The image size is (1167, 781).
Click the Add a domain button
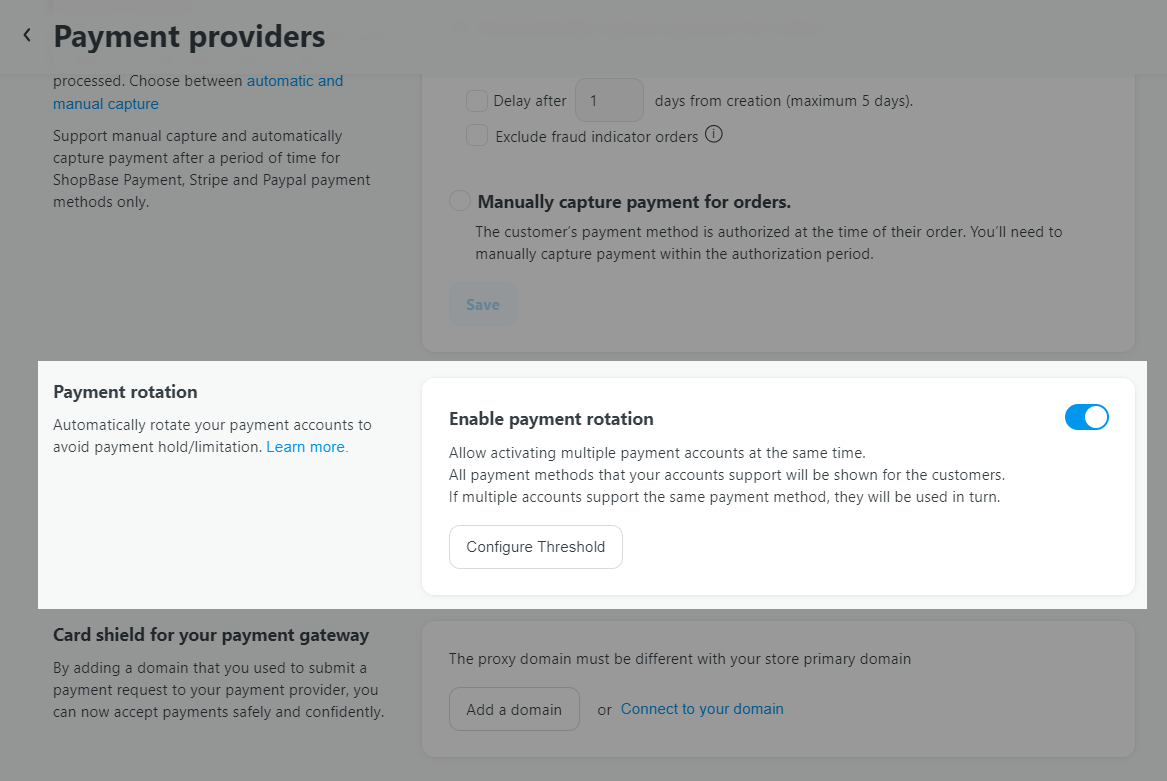pyautogui.click(x=514, y=710)
